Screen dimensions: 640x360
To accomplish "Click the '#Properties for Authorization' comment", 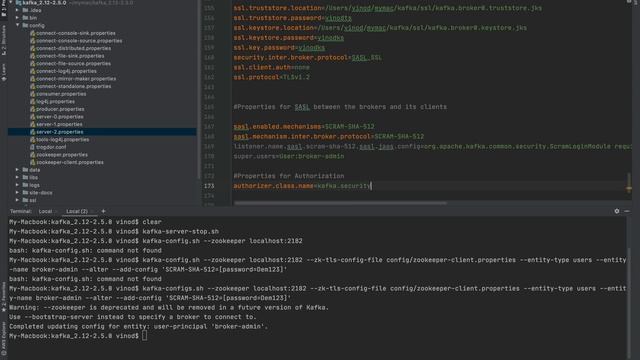I will point(289,176).
